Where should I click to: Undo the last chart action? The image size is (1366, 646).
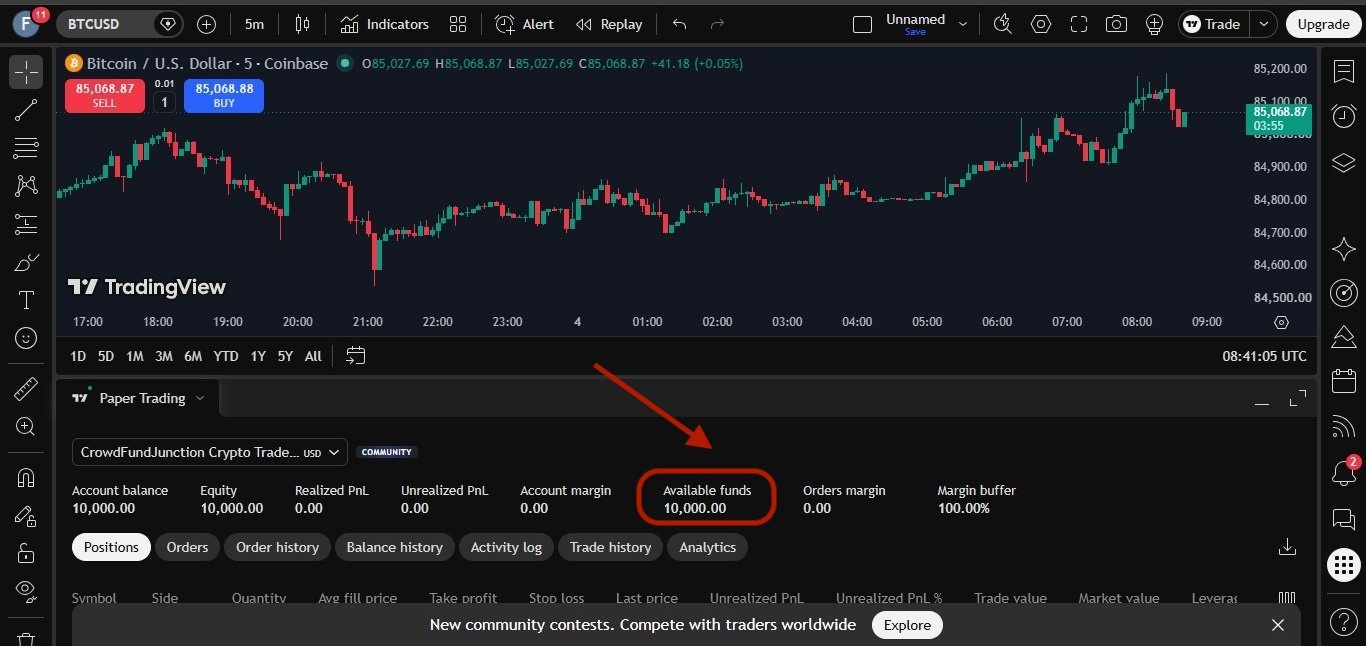(x=680, y=24)
